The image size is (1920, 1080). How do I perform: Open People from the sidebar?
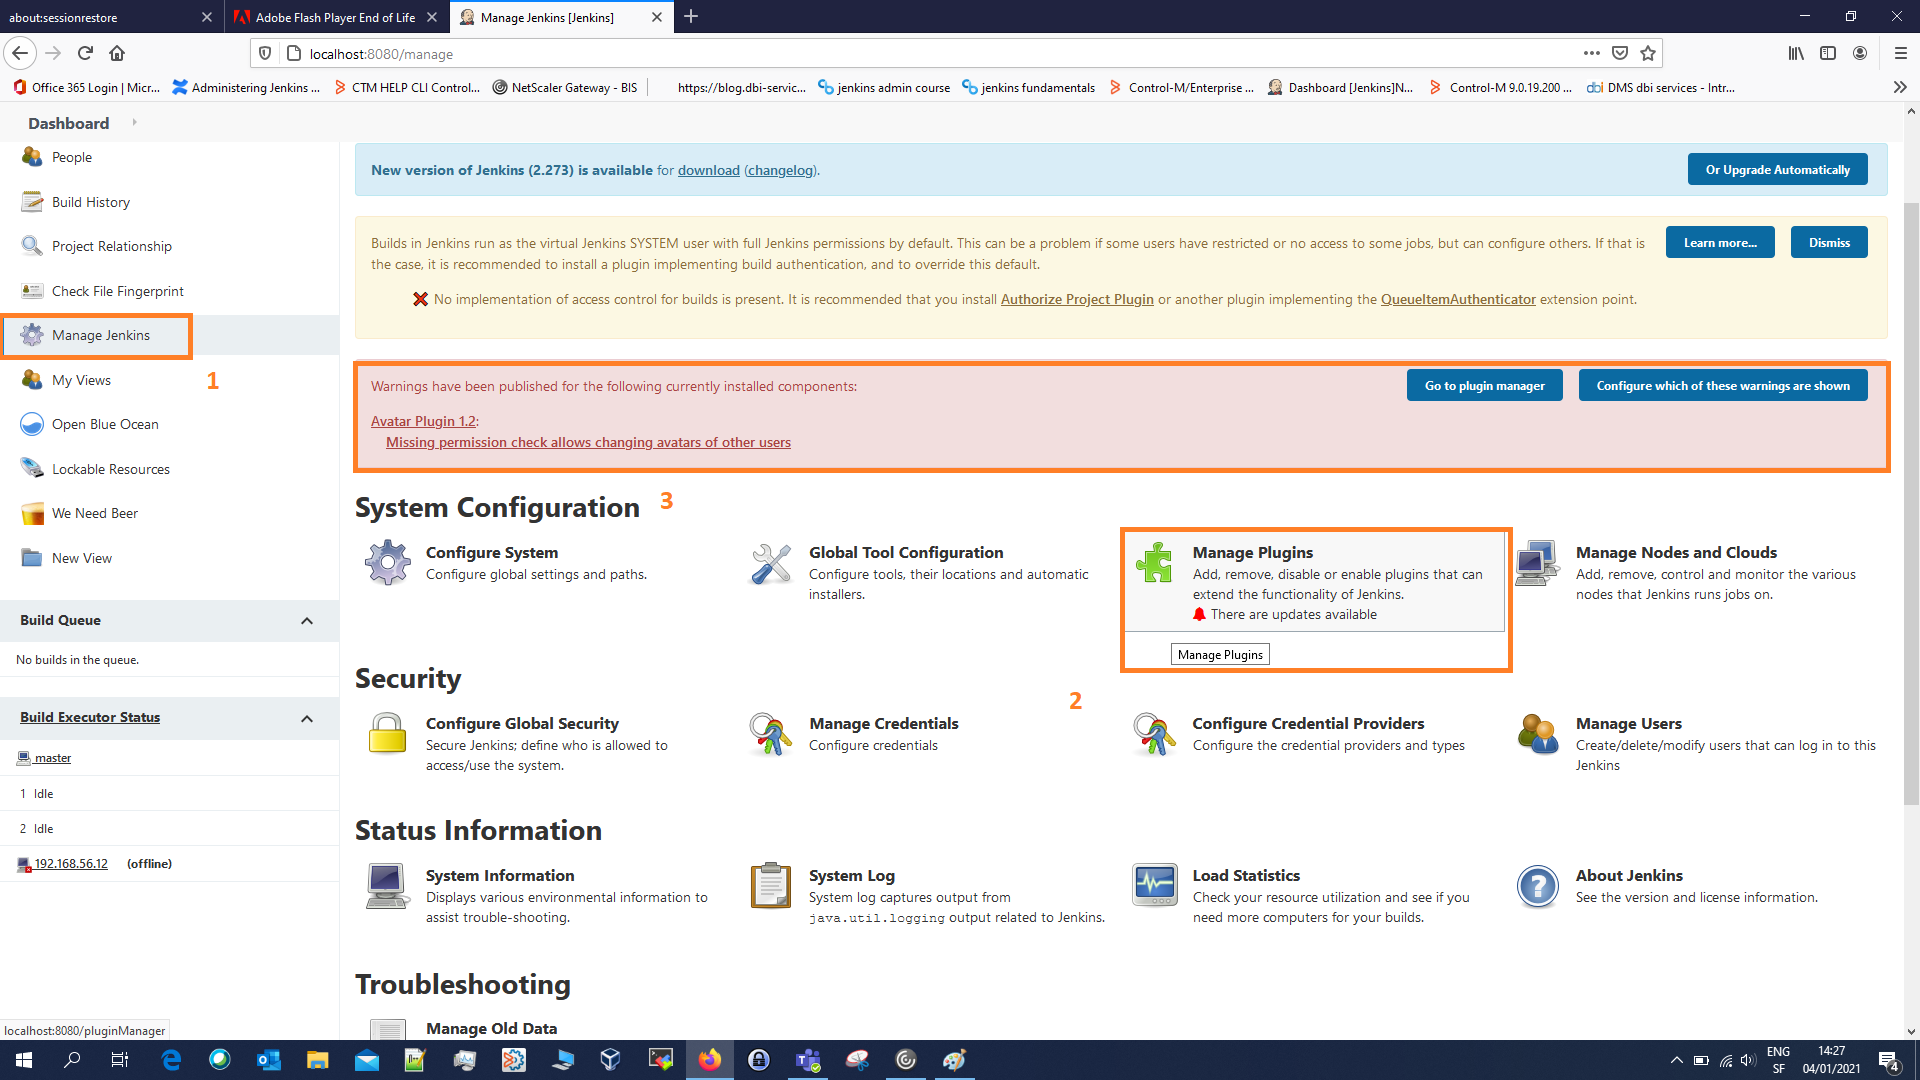71,157
